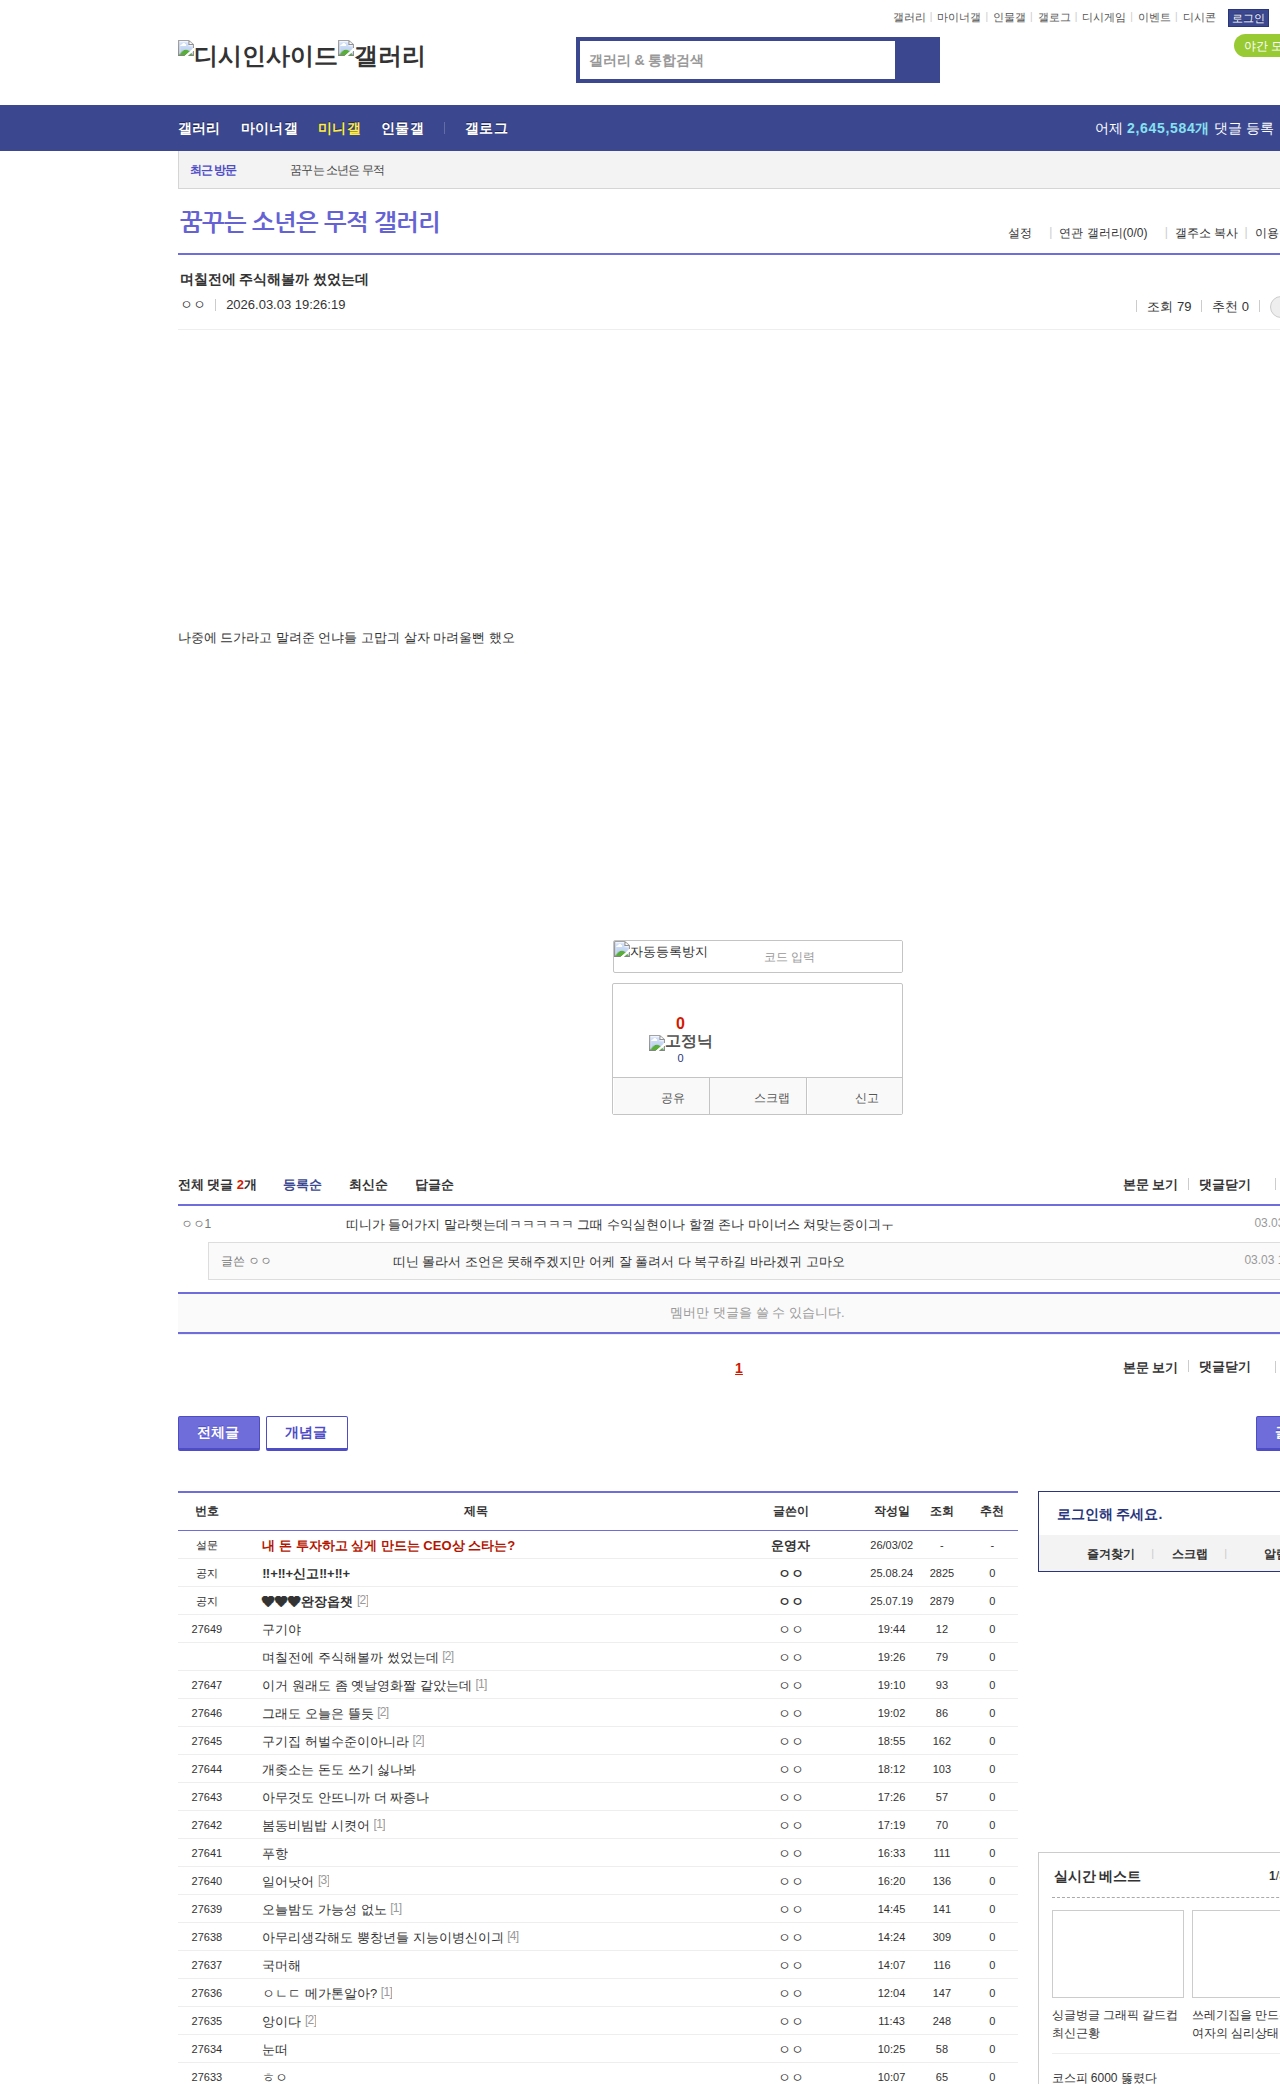Select the 갤로그 menu item

click(486, 129)
